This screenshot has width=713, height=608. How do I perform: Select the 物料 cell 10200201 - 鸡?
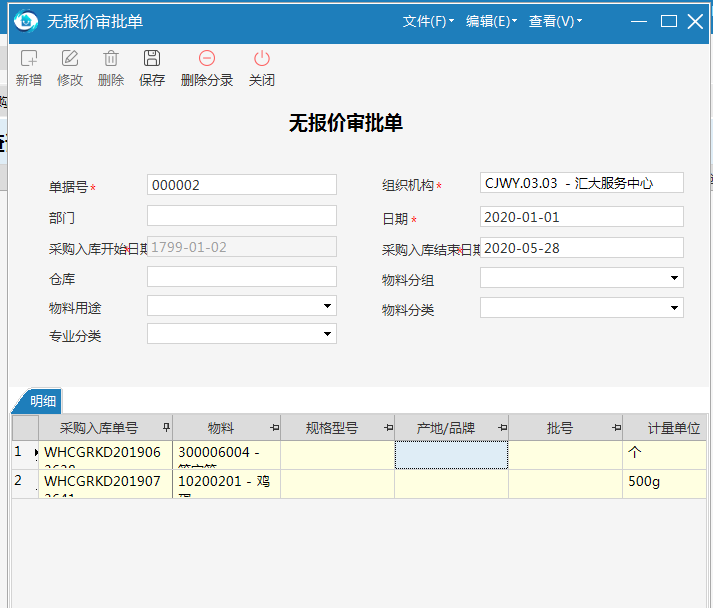(x=226, y=484)
